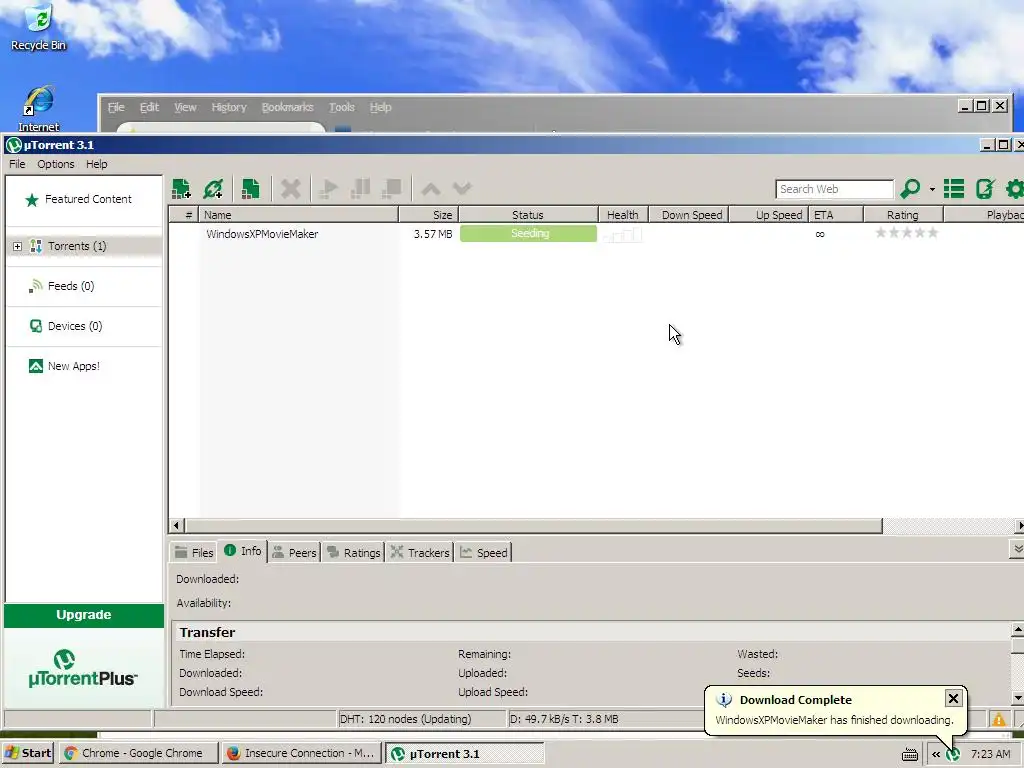Switch to Chrome taskbar button

pos(138,753)
